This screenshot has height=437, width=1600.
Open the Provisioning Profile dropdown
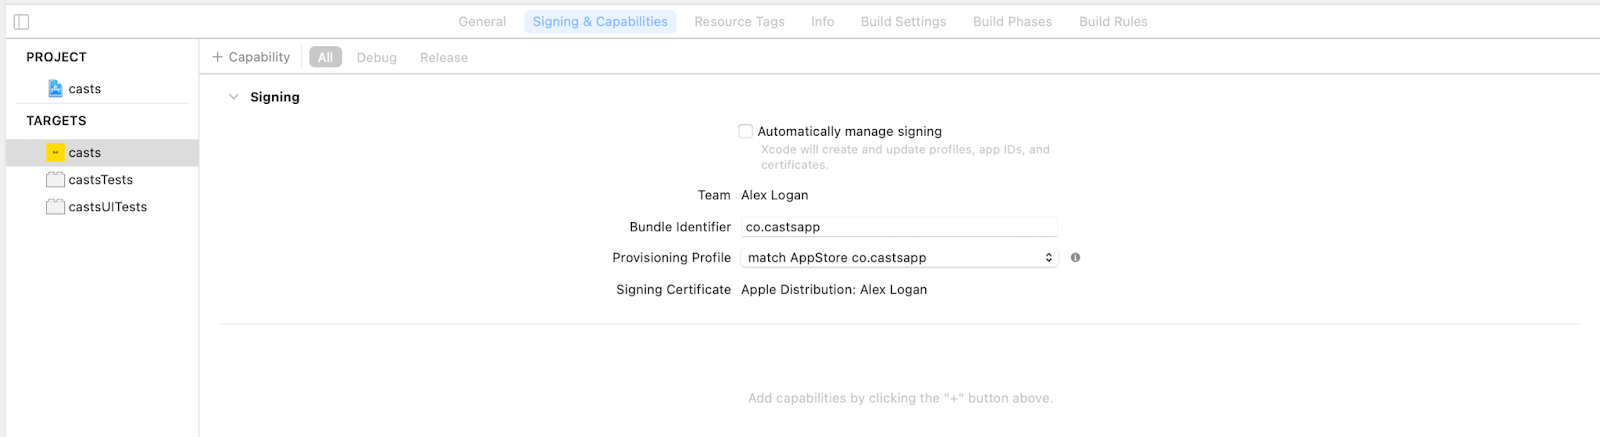point(900,257)
